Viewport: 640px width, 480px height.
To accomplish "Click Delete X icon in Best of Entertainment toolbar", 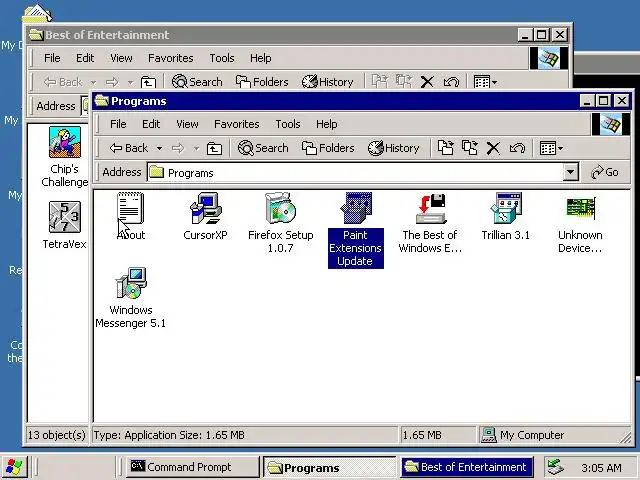I will tap(427, 82).
